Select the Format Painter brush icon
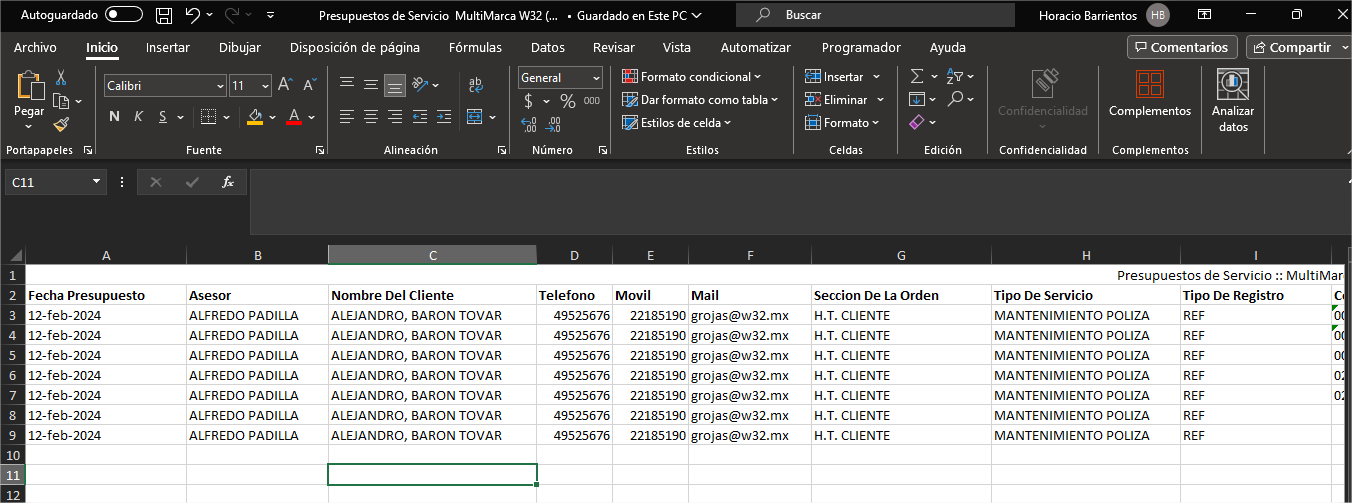Screen dimensions: 1352x503 pyautogui.click(x=61, y=124)
